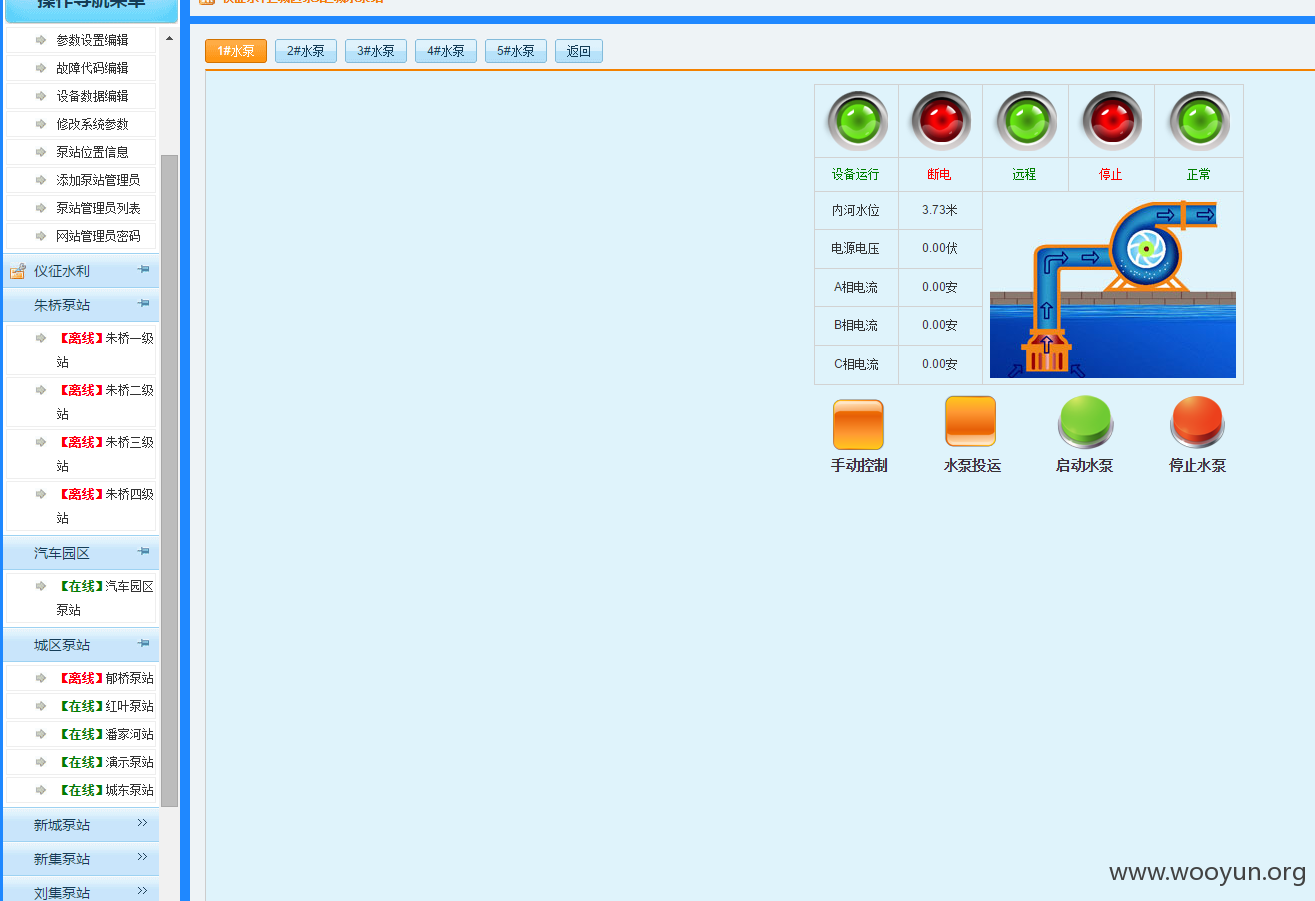Click the red 停止 indicator light
This screenshot has width=1315, height=901.
pos(1111,121)
